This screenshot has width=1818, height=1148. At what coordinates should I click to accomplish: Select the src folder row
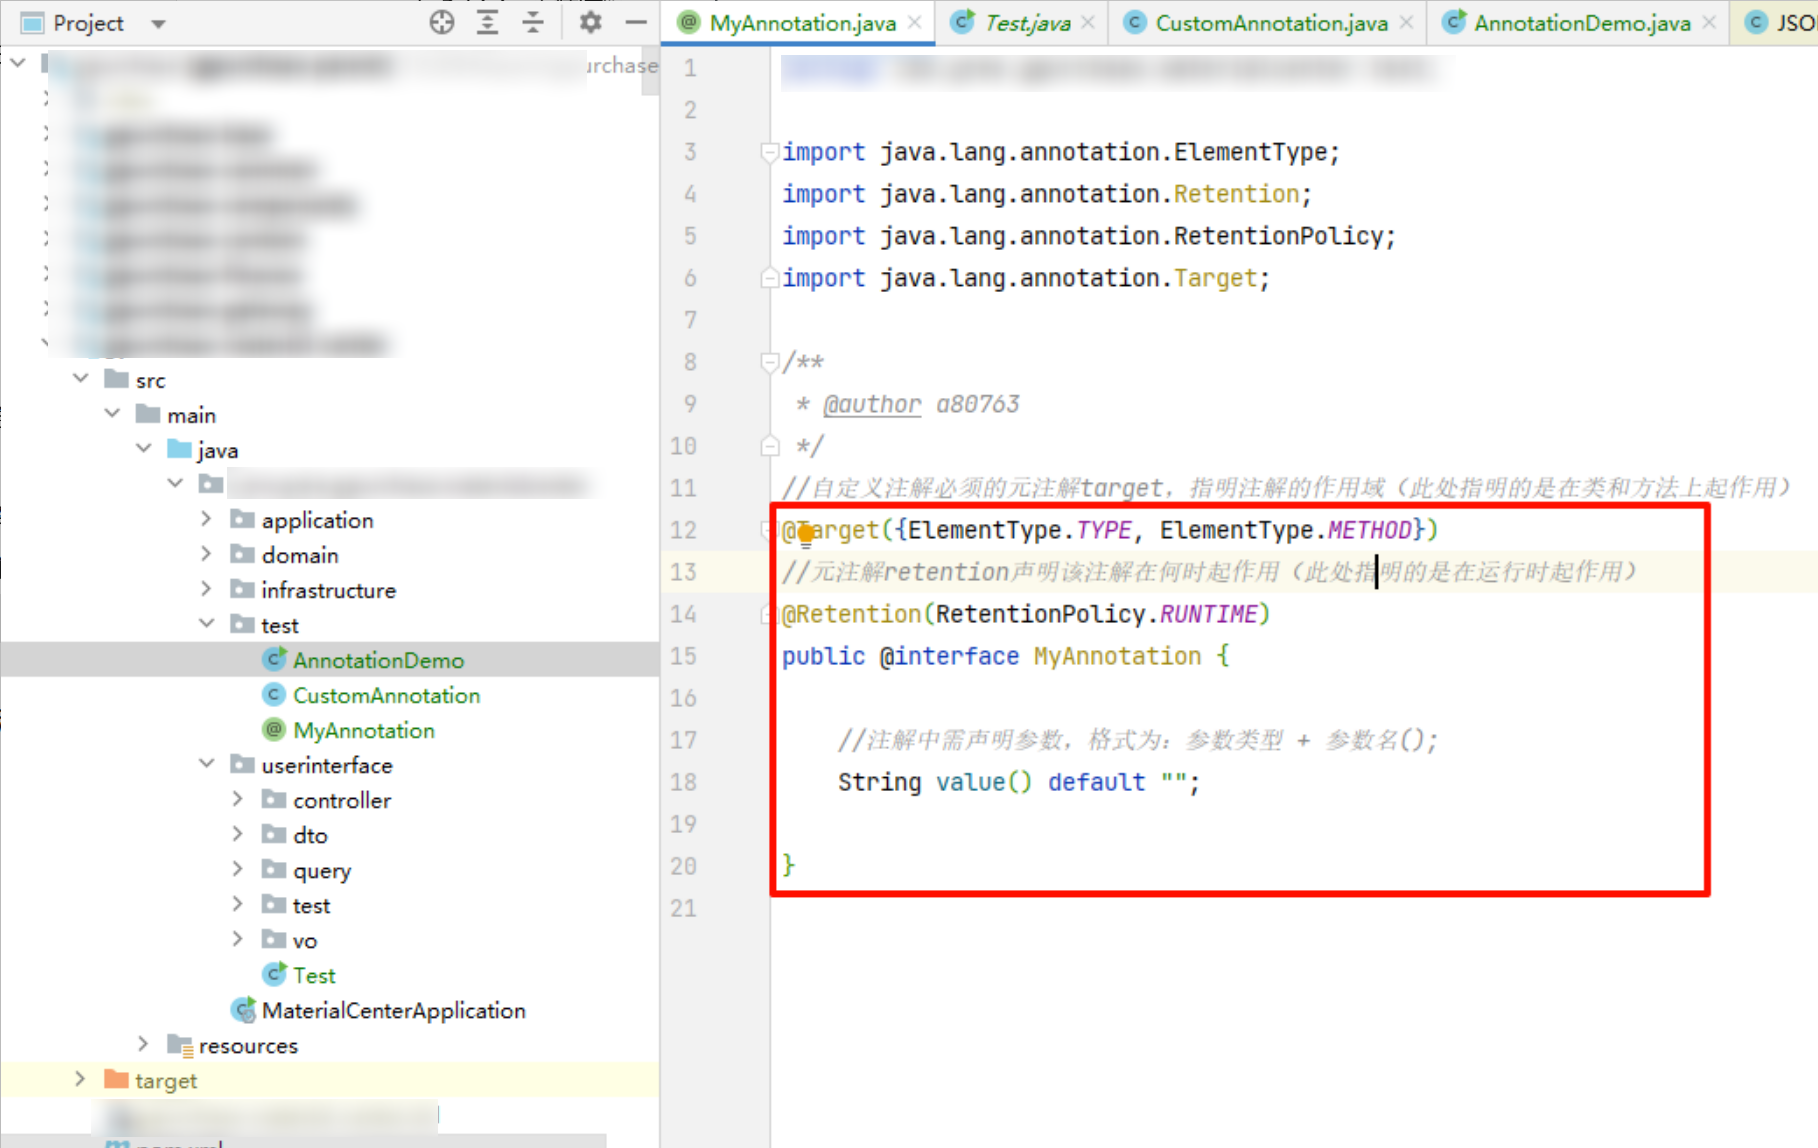[330, 380]
